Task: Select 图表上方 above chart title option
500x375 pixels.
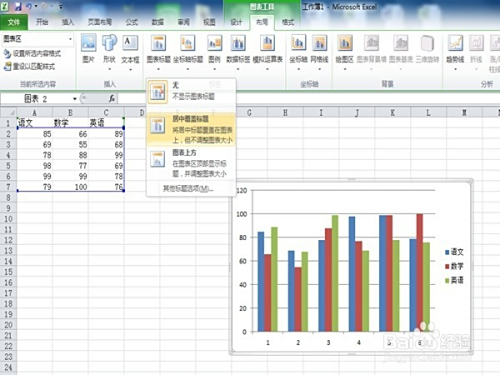Action: (x=191, y=163)
